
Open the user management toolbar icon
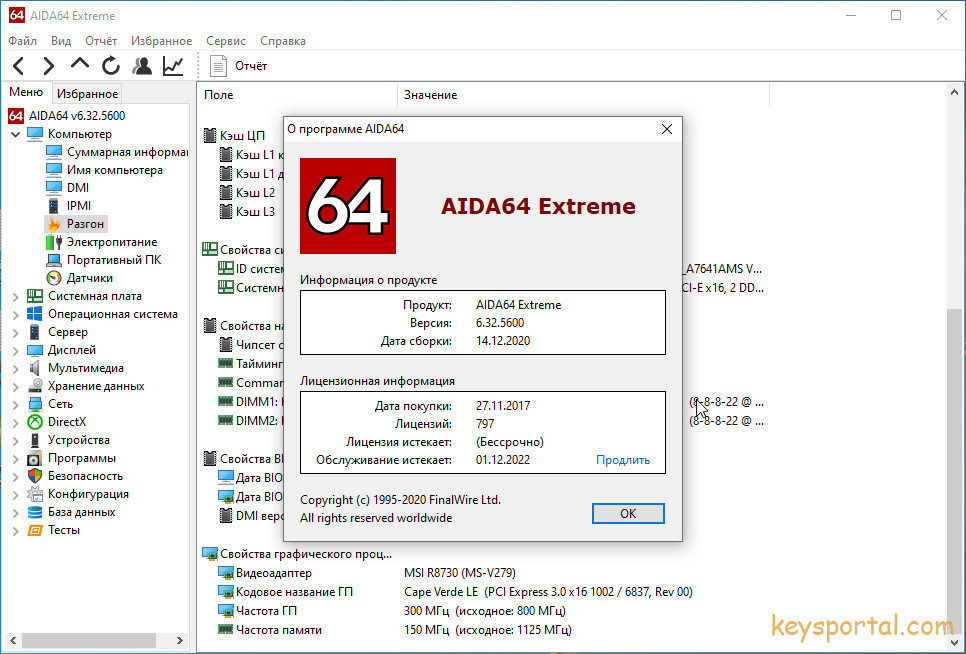(x=142, y=66)
